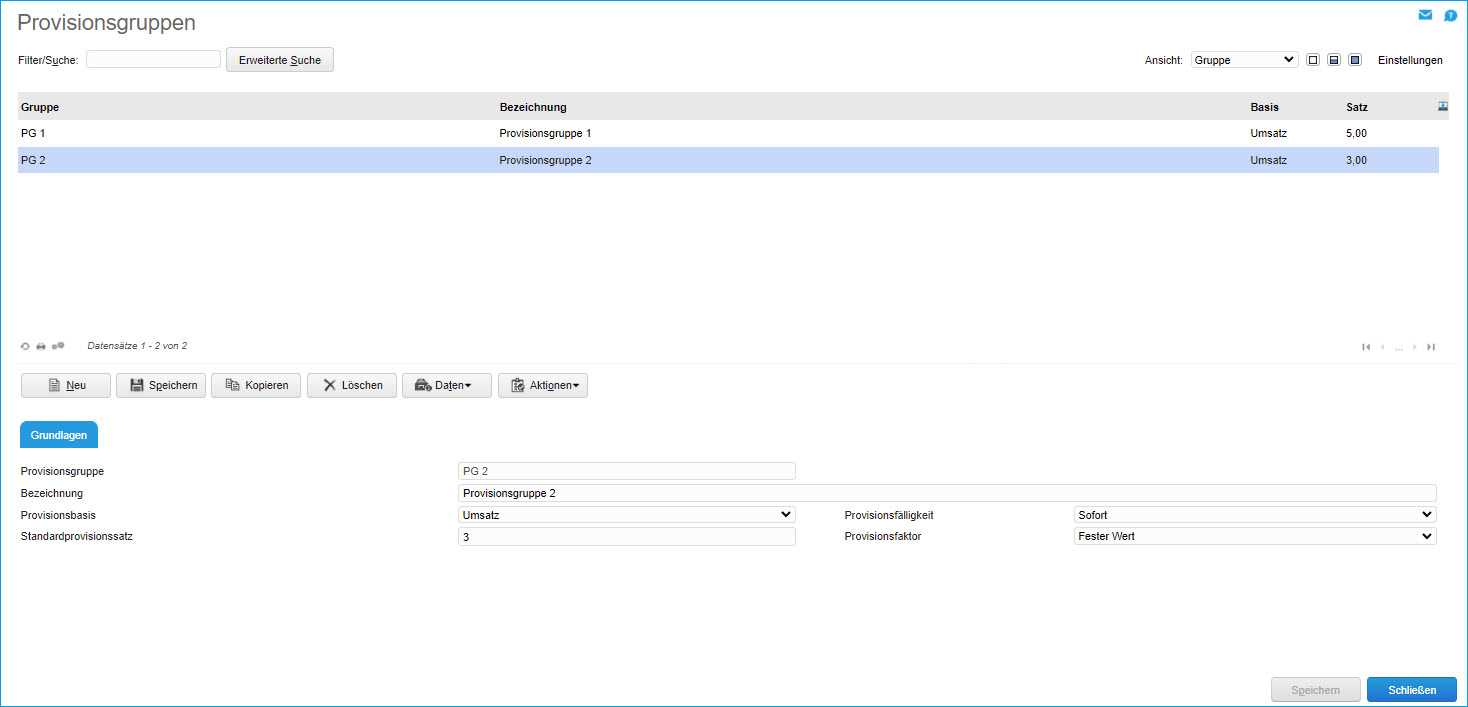Focus the Filter/Suche input field
The image size is (1468, 707).
point(153,60)
